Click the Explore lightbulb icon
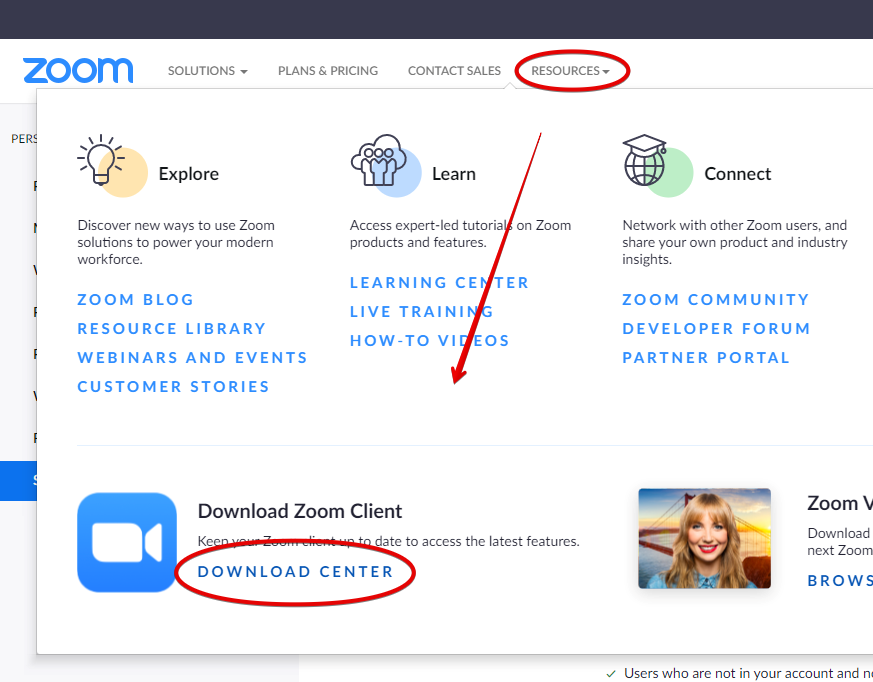 (x=100, y=161)
